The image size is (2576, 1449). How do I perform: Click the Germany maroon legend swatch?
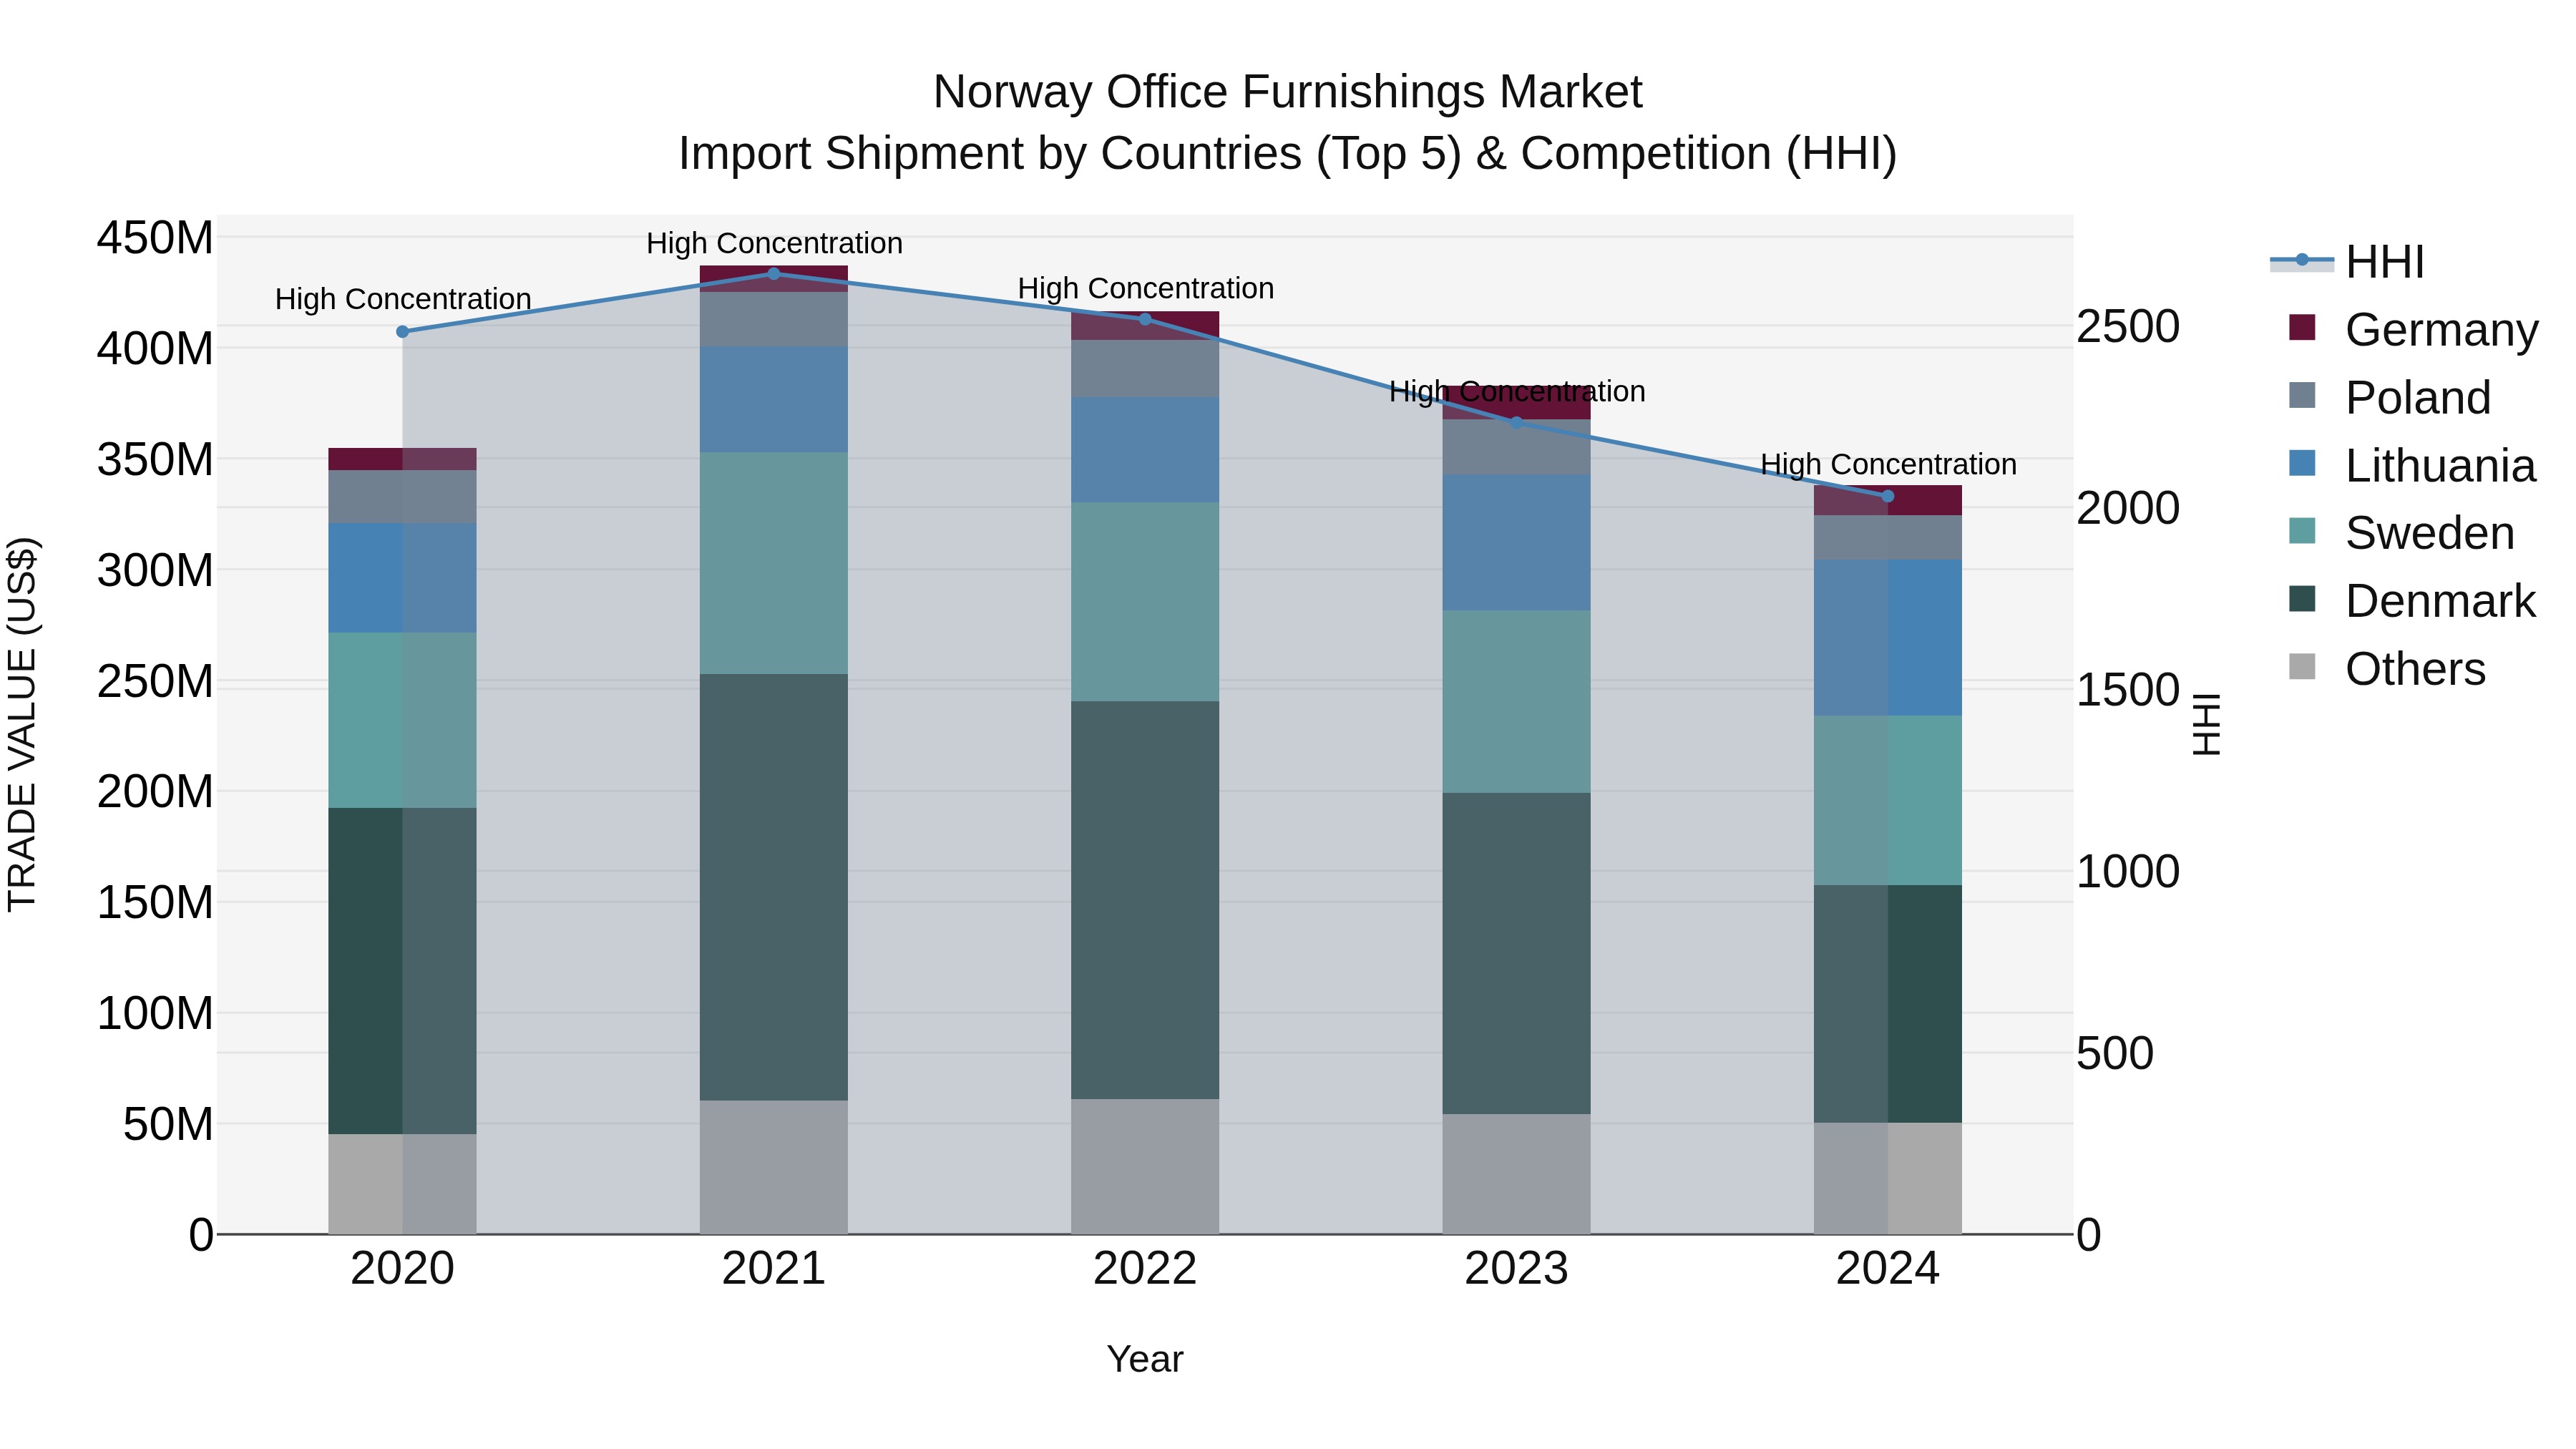coord(2302,327)
